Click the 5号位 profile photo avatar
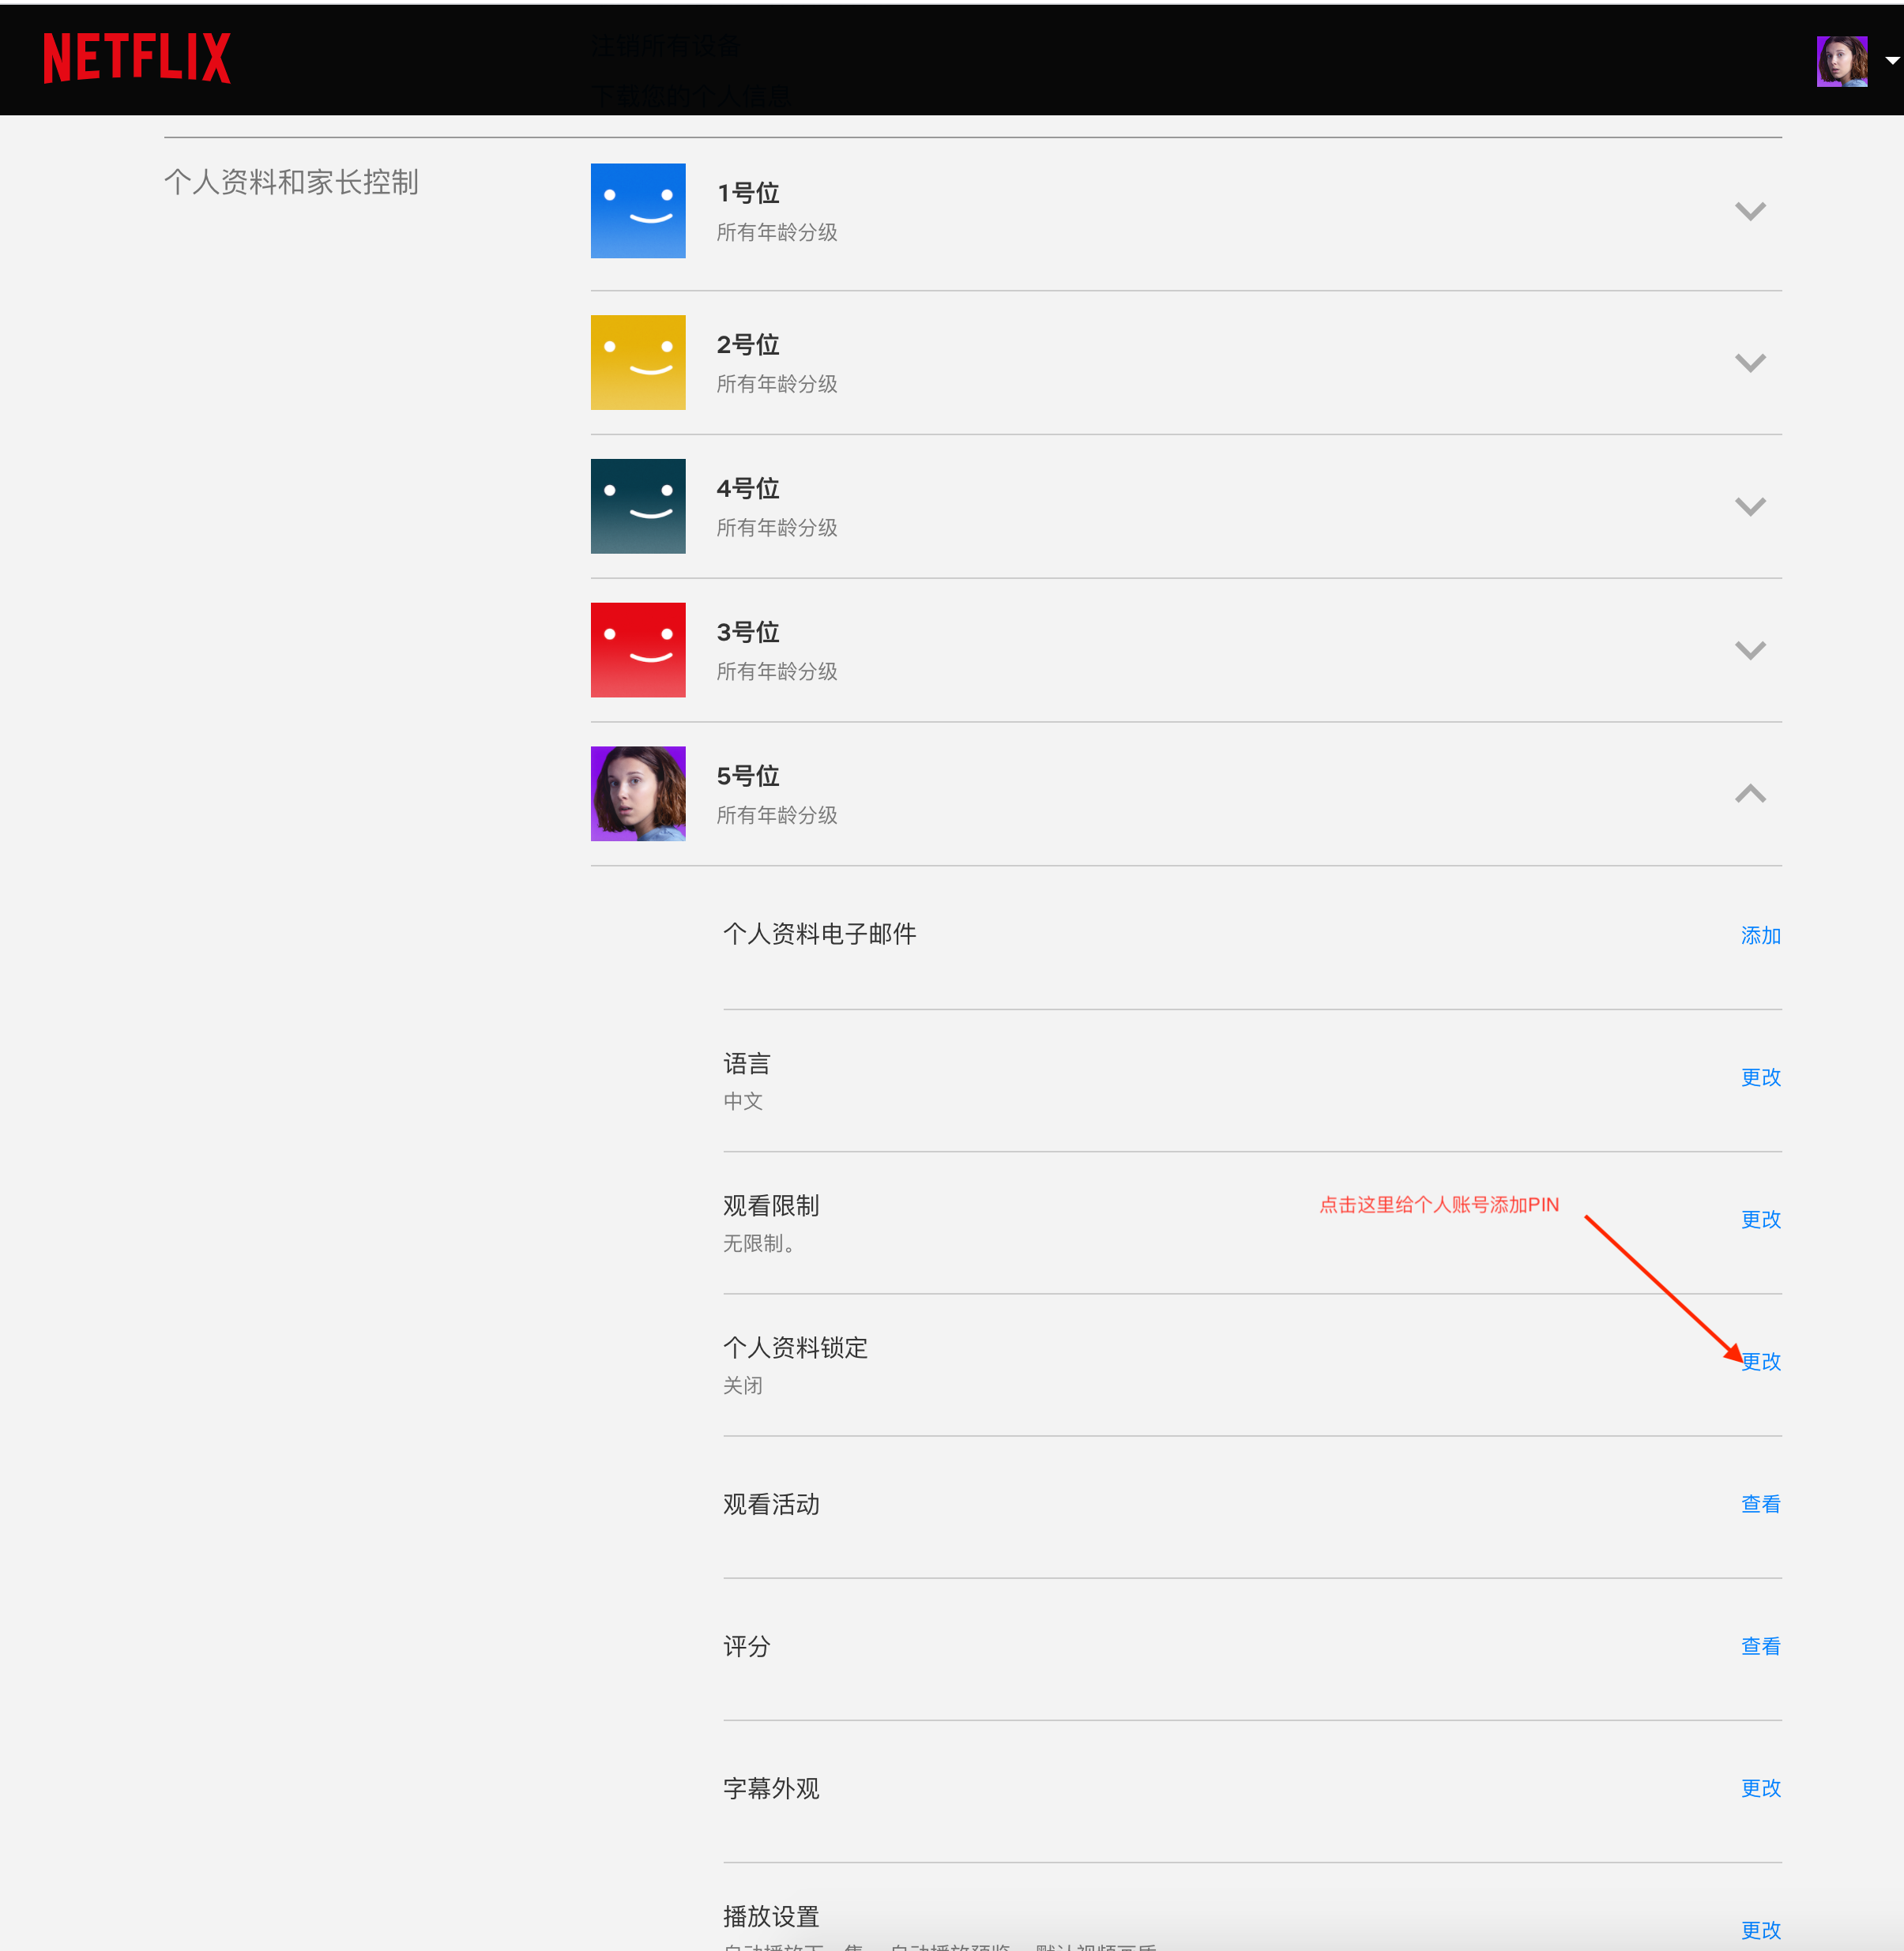 (x=638, y=794)
